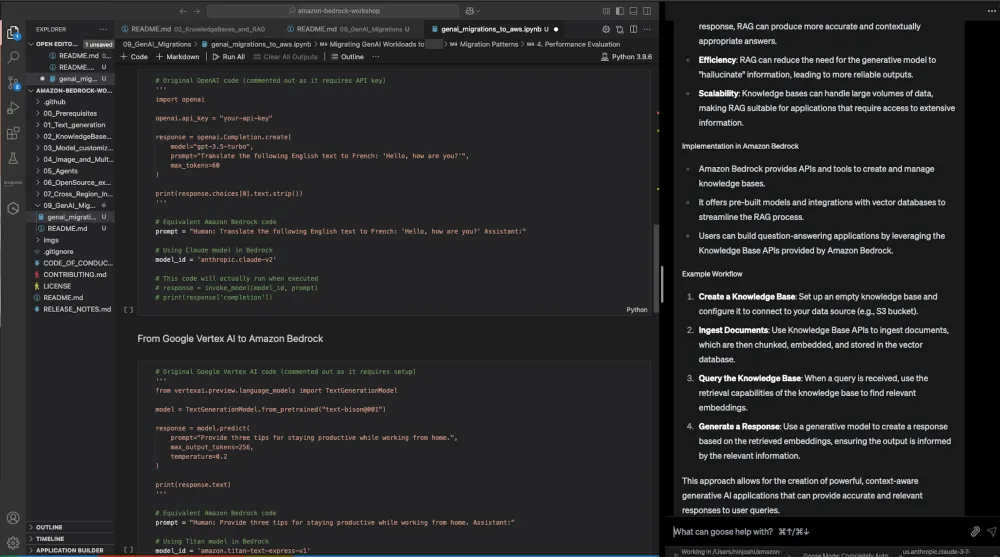The width and height of the screenshot is (1000, 557).
Task: Click the Migration Patterns breadcrumb
Action: click(489, 44)
